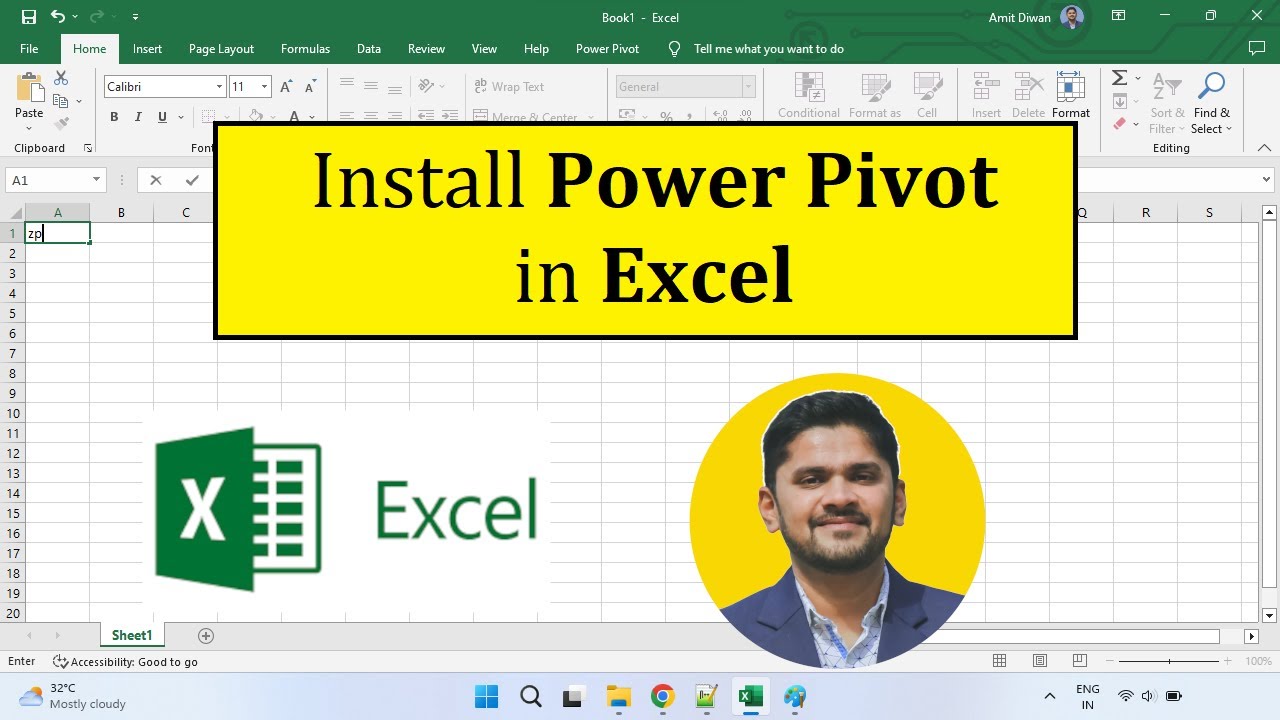
Task: Collapse the ribbon with the caret
Action: click(x=1265, y=148)
